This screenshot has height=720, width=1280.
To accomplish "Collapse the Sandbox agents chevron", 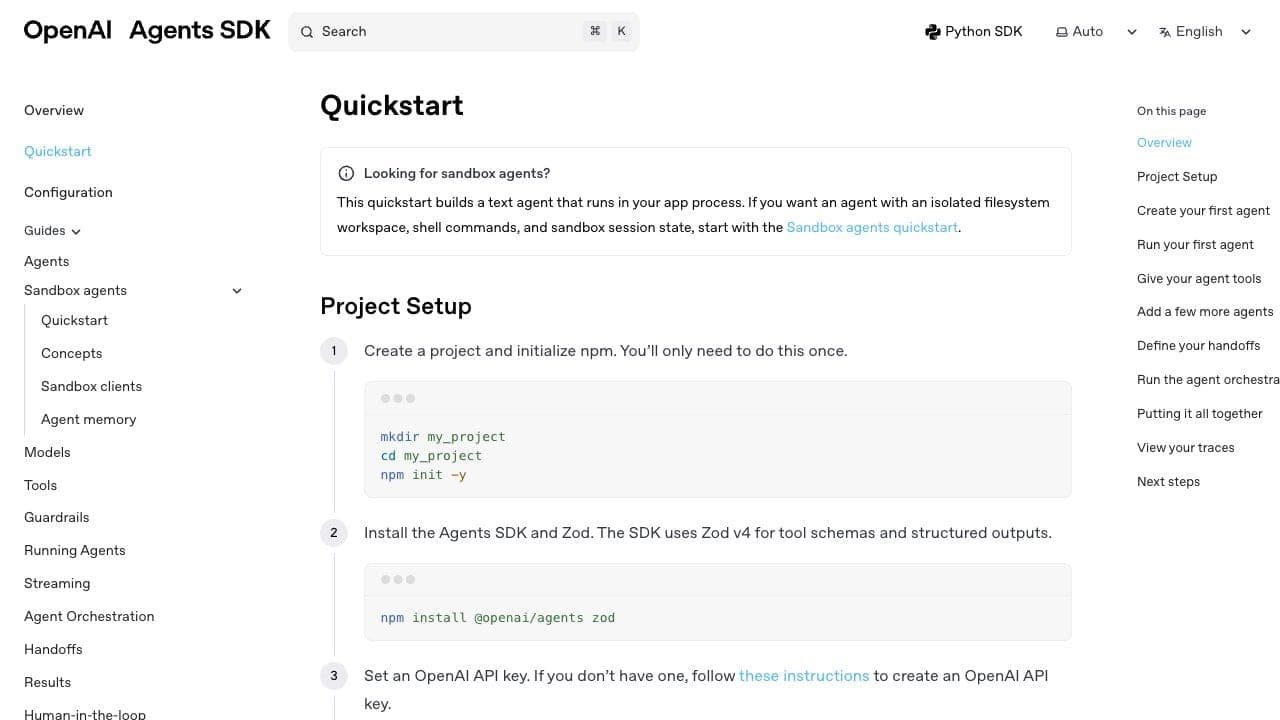I will tap(237, 291).
